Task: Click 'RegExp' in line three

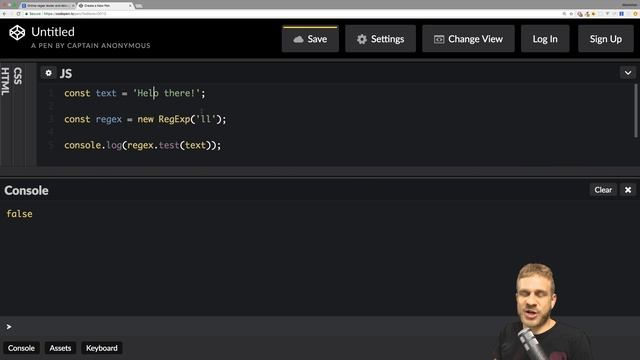Action: pyautogui.click(x=174, y=119)
